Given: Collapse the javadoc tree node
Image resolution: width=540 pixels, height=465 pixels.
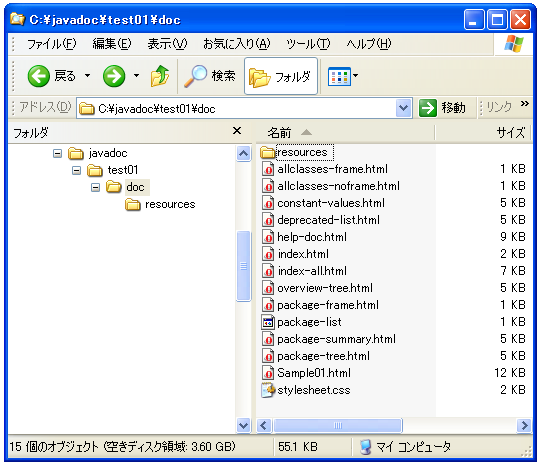Looking at the screenshot, I should 58,153.
